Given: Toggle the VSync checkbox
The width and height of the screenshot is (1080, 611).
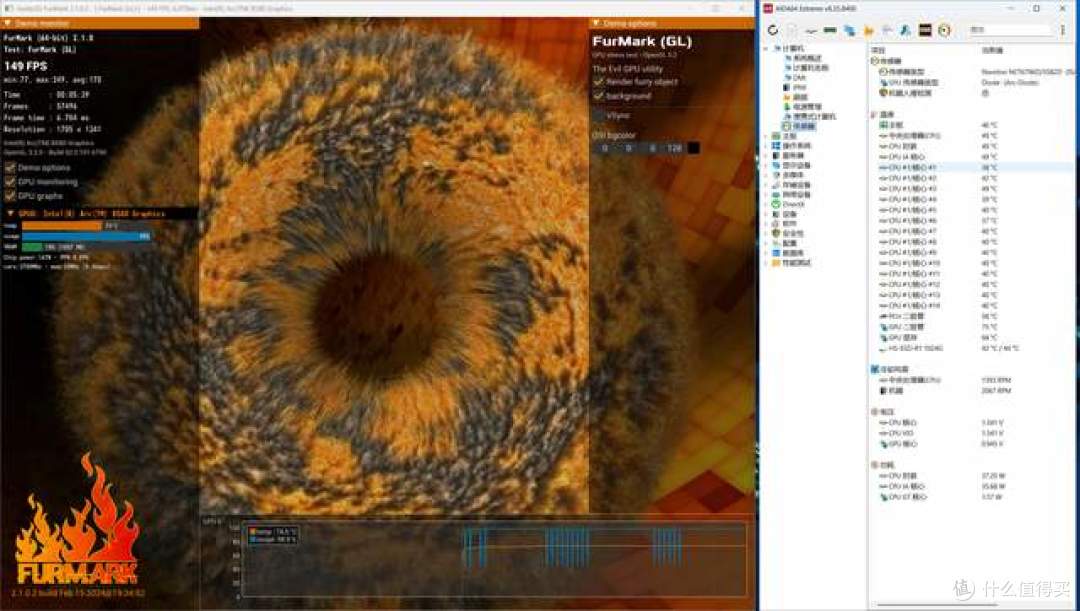Looking at the screenshot, I should click(599, 116).
